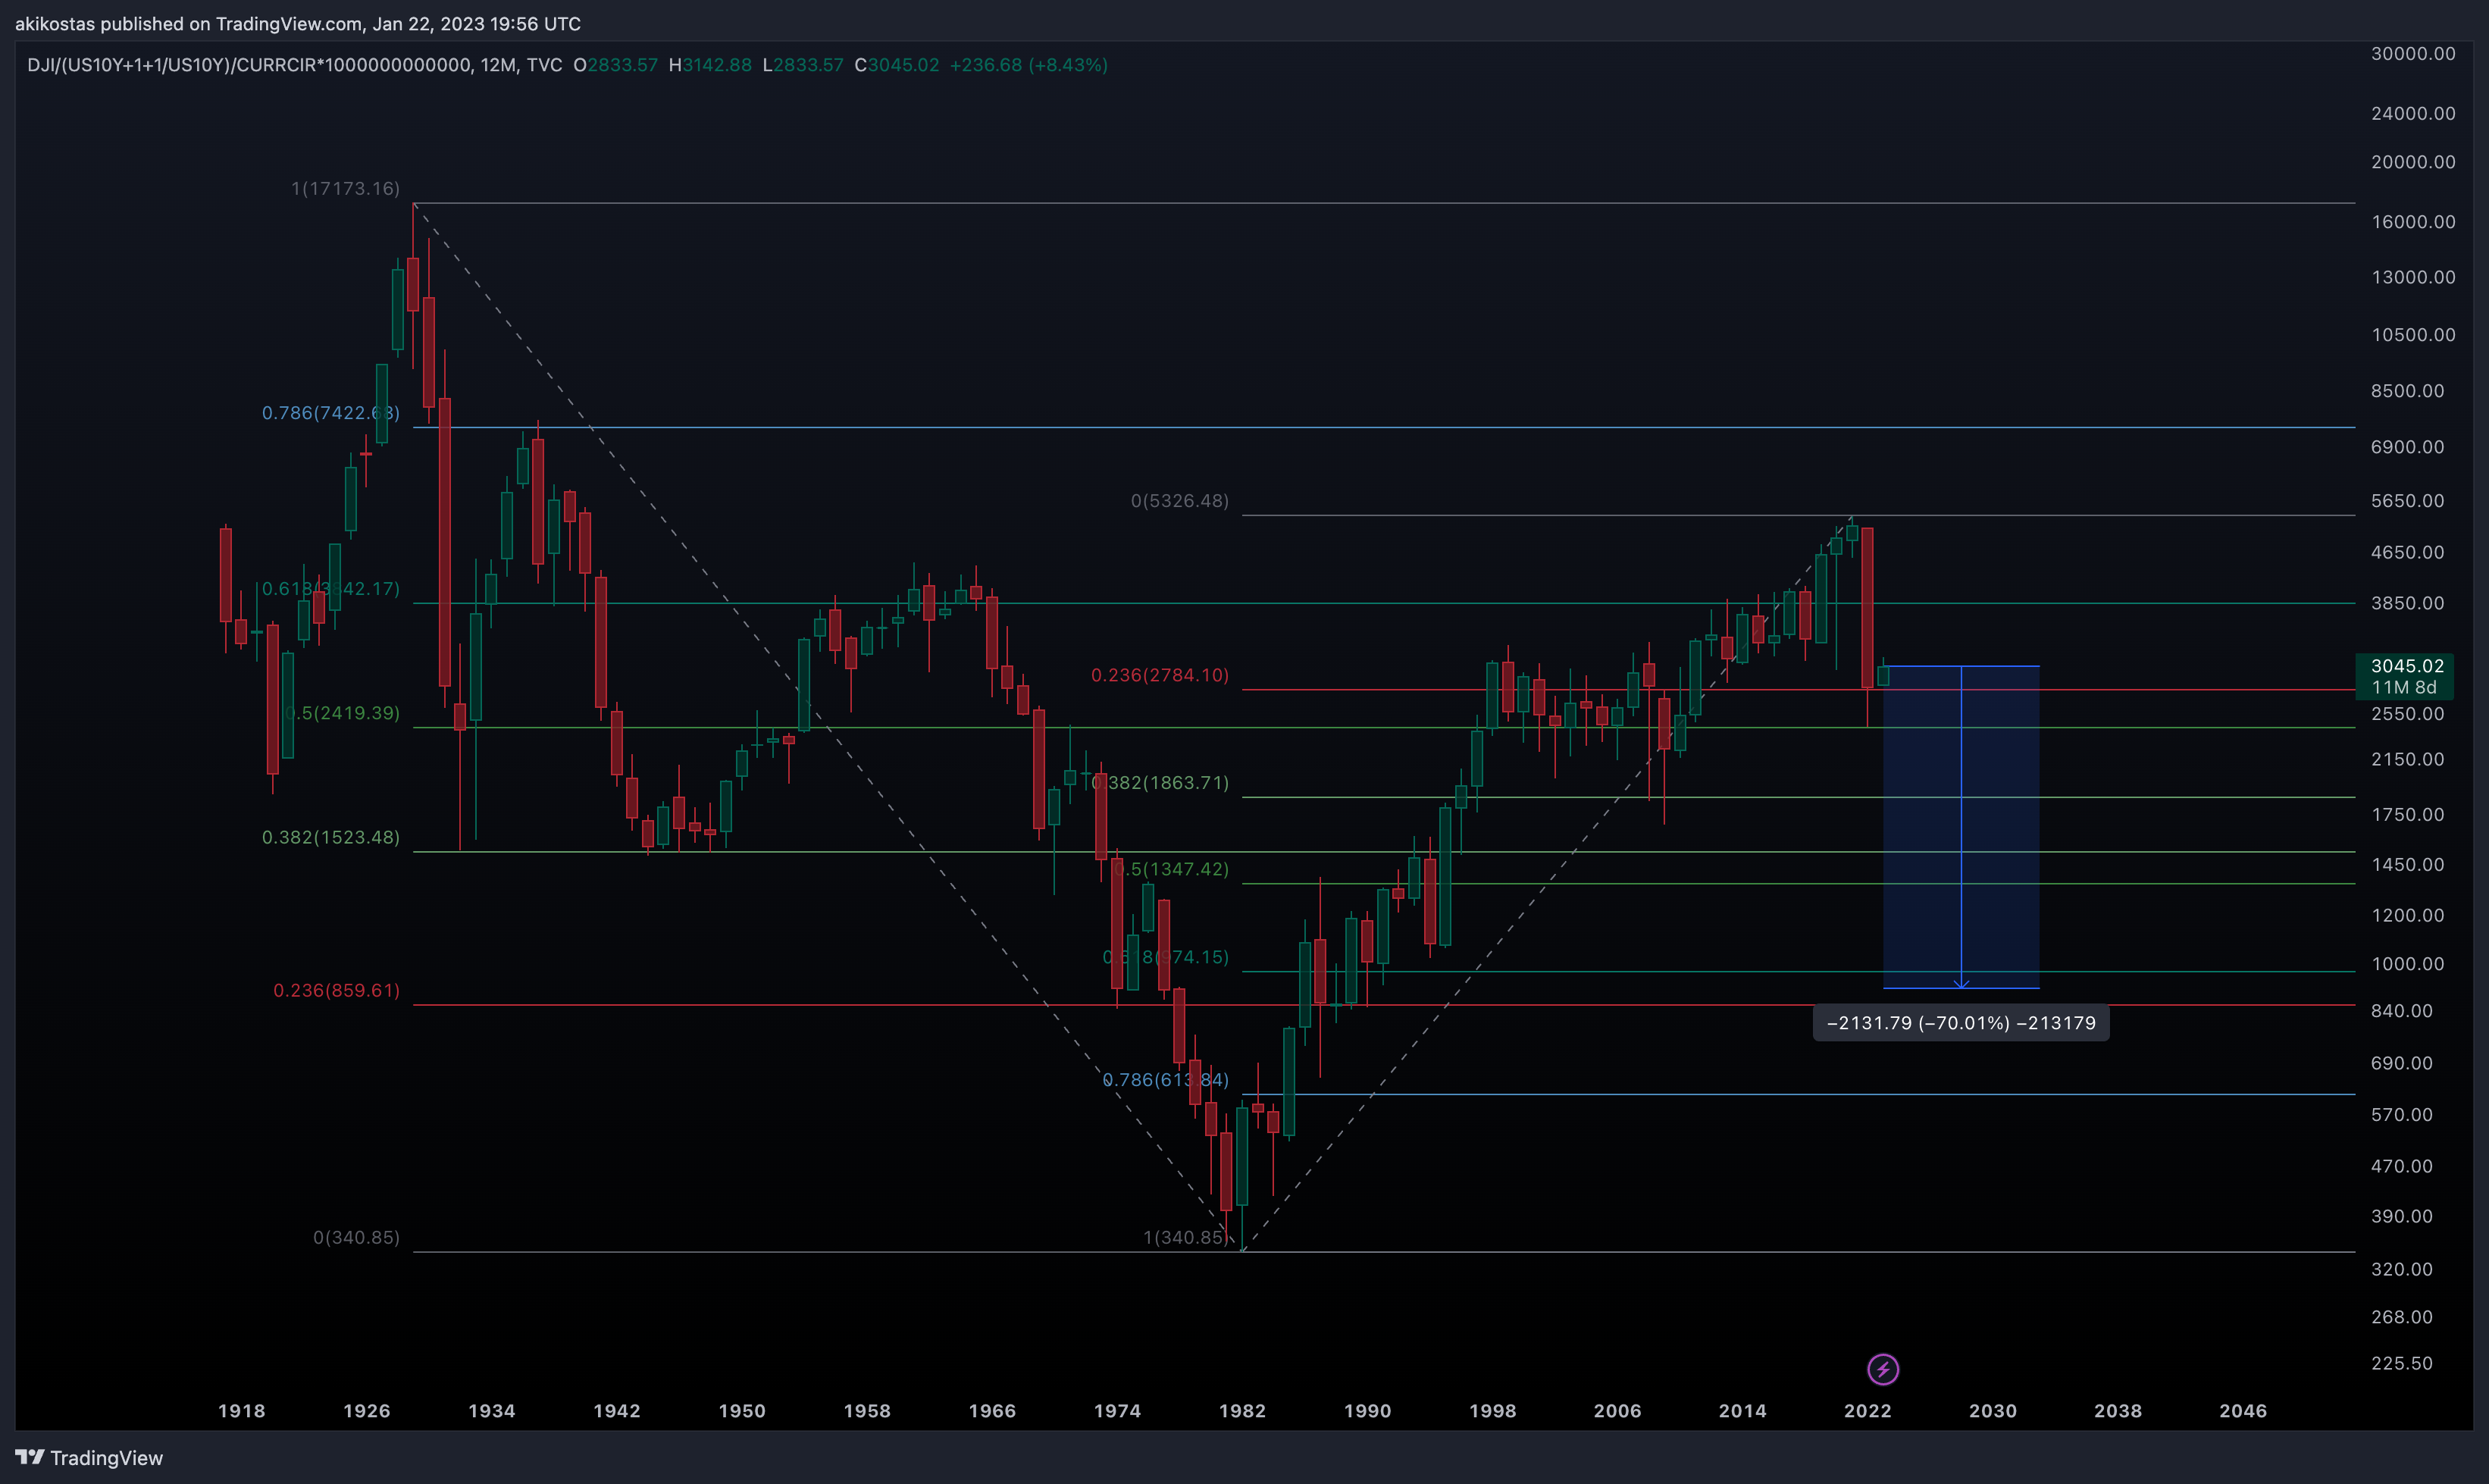Screen dimensions: 2489x1484
Task: Click the current price label 3045.02
Action: 2407,666
